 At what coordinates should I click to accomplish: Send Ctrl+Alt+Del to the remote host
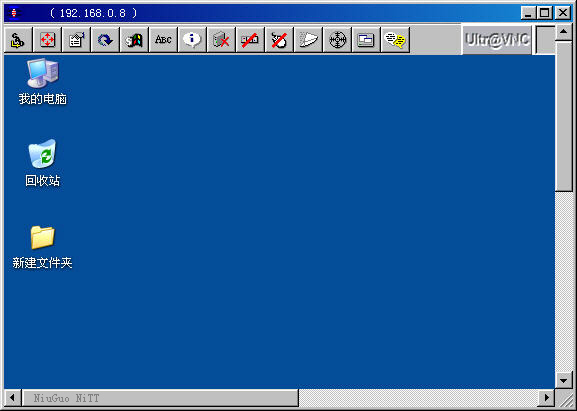18,39
